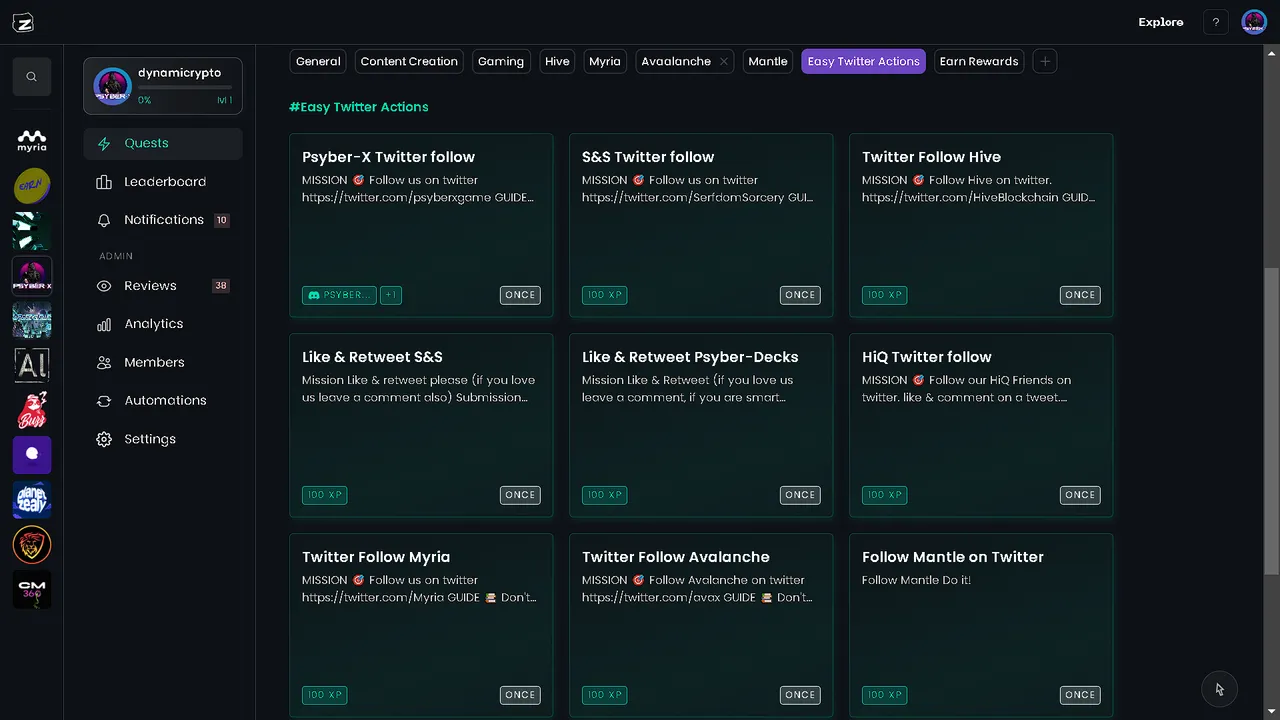Click the Analytics bar chart icon
1280x720 pixels.
[x=104, y=324]
